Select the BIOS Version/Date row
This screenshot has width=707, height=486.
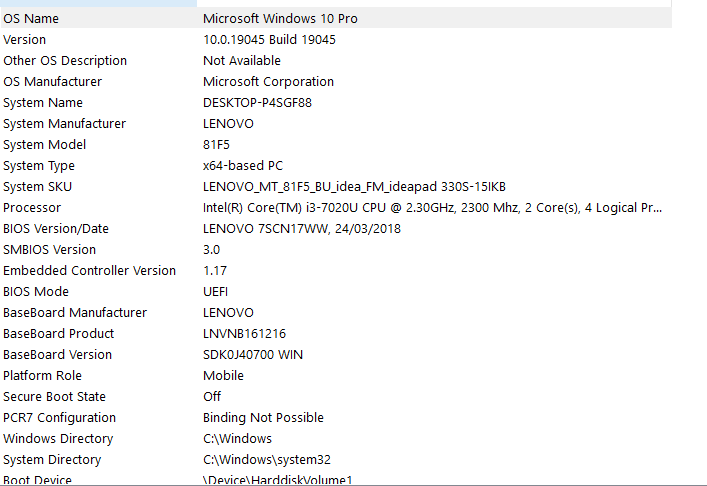point(56,229)
